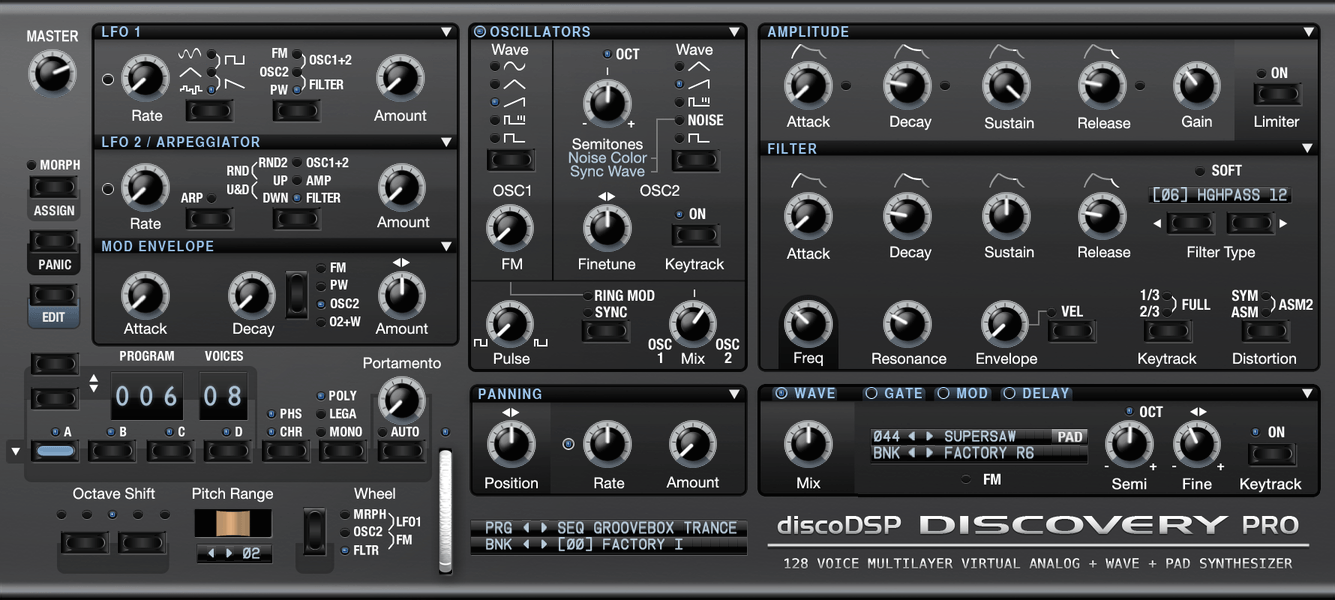Click the Wave Semi knob
Image resolution: width=1335 pixels, height=600 pixels.
click(x=1129, y=444)
